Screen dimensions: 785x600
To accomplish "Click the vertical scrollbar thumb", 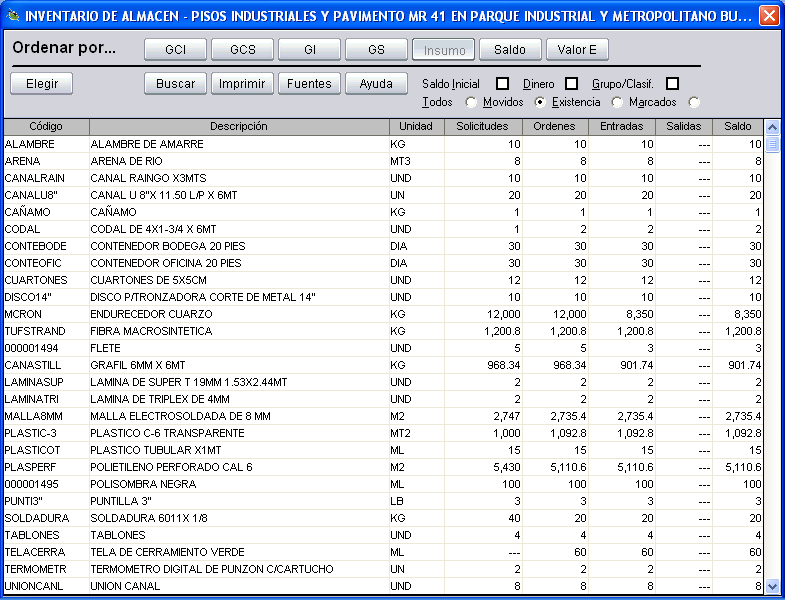I will tap(772, 144).
